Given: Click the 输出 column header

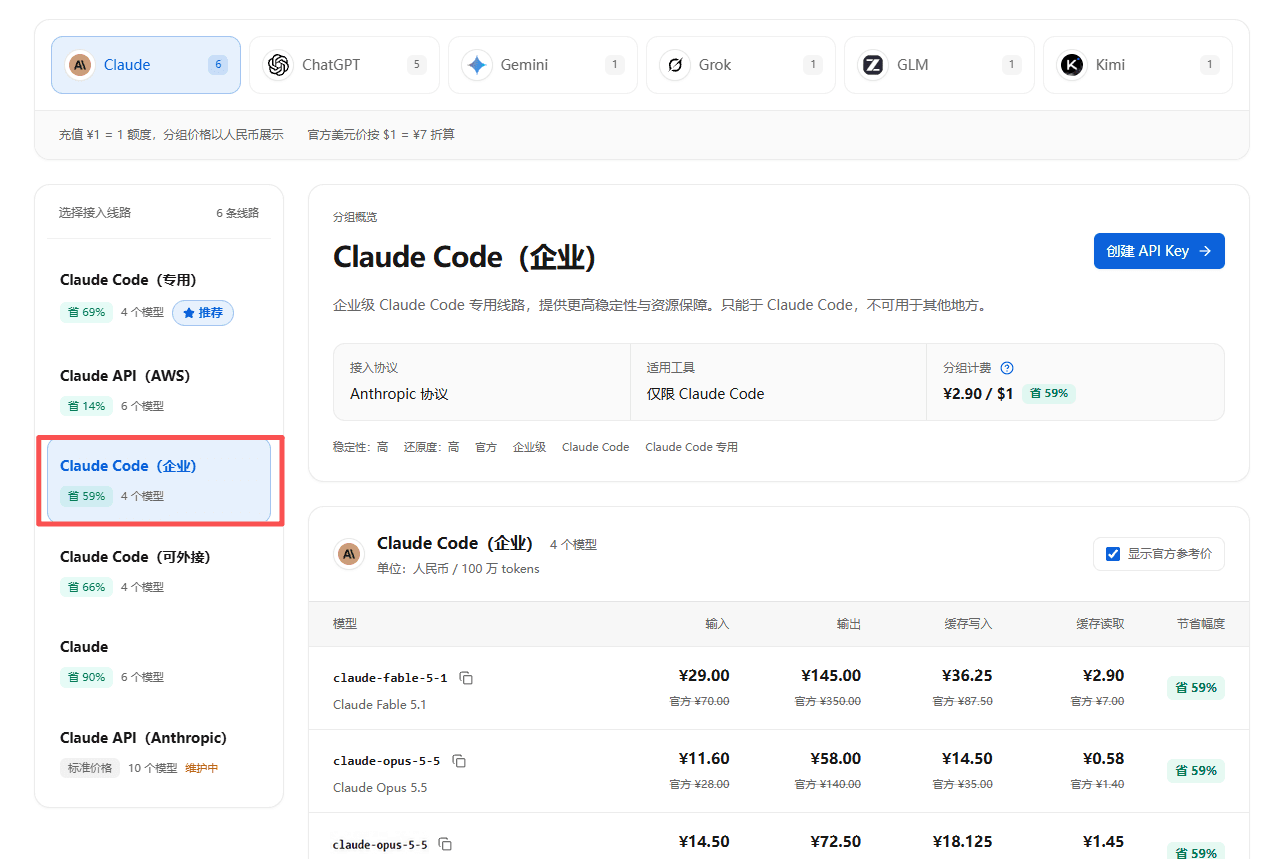Looking at the screenshot, I should point(849,624).
